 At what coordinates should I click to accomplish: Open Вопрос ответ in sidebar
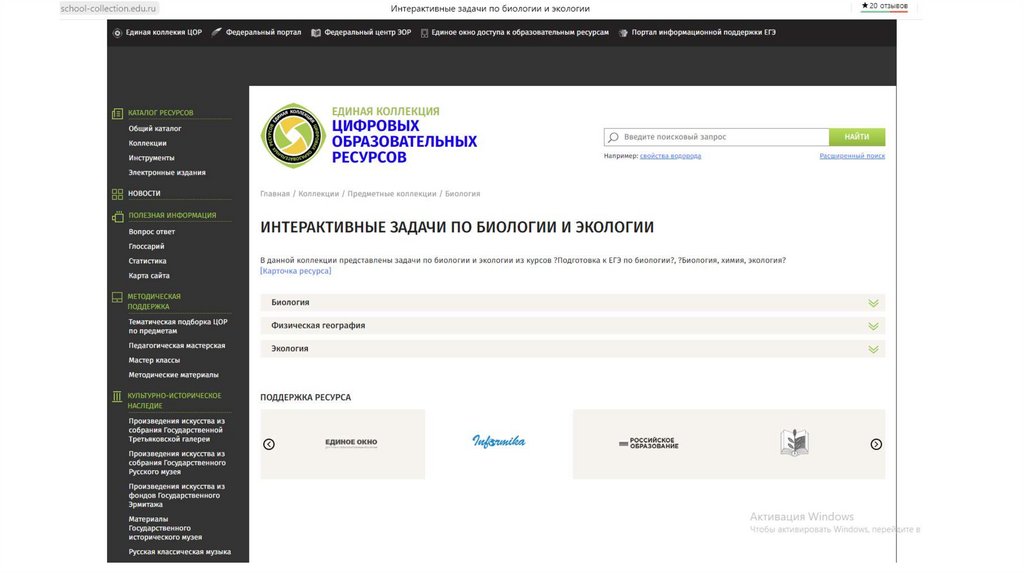point(152,232)
